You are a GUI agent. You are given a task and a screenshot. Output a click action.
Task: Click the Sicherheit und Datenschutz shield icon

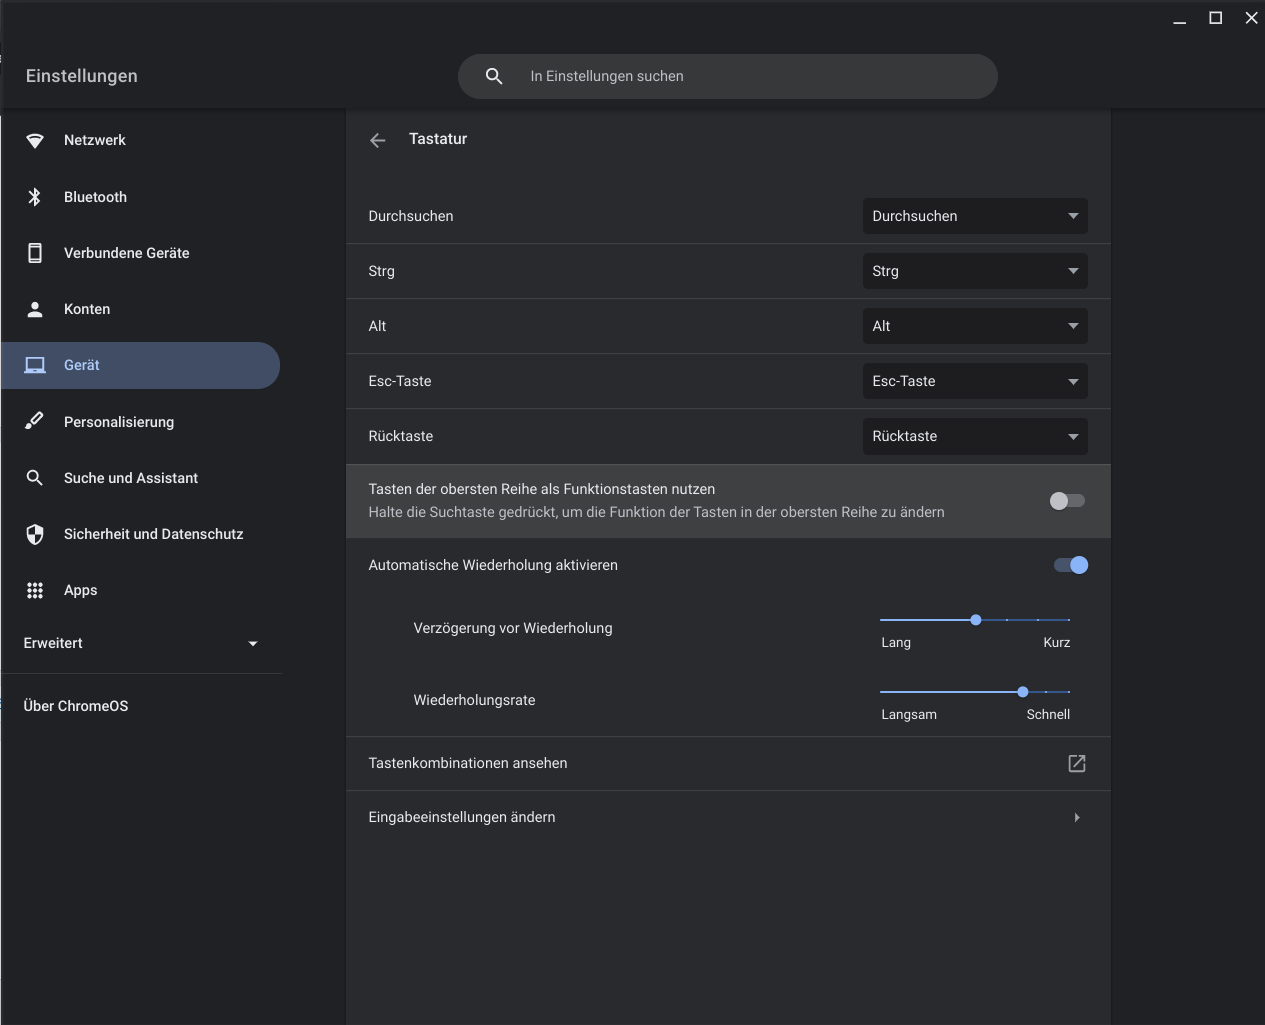tap(35, 534)
